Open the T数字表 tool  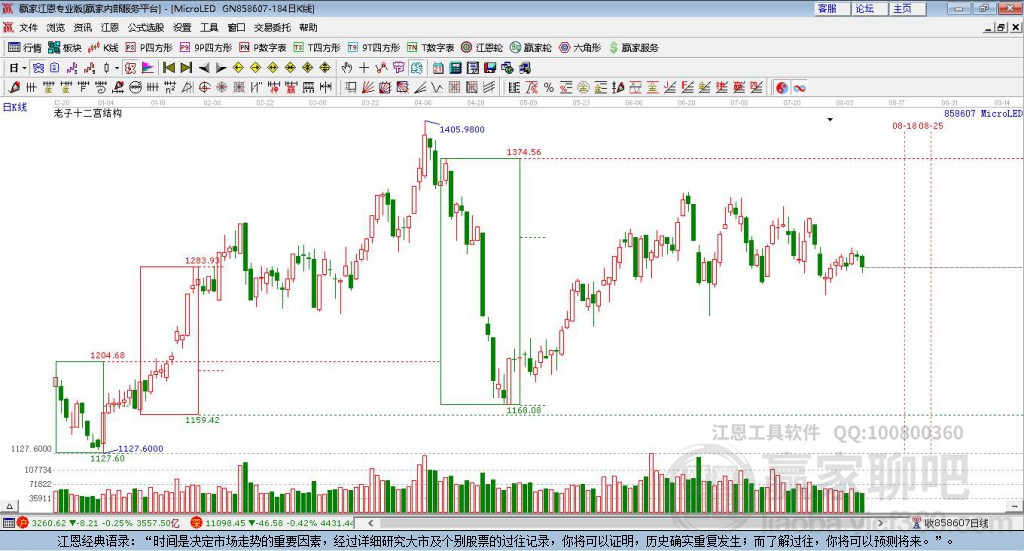tap(430, 48)
